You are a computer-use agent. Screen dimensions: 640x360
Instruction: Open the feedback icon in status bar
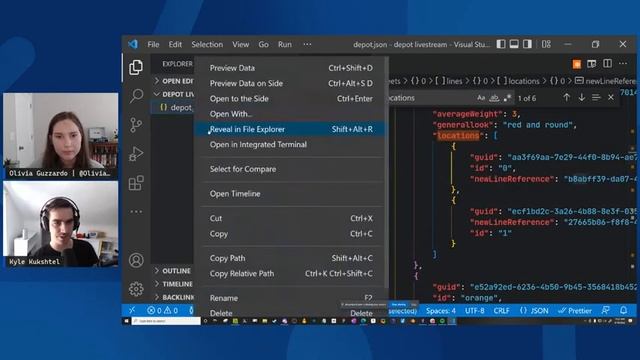pos(606,310)
